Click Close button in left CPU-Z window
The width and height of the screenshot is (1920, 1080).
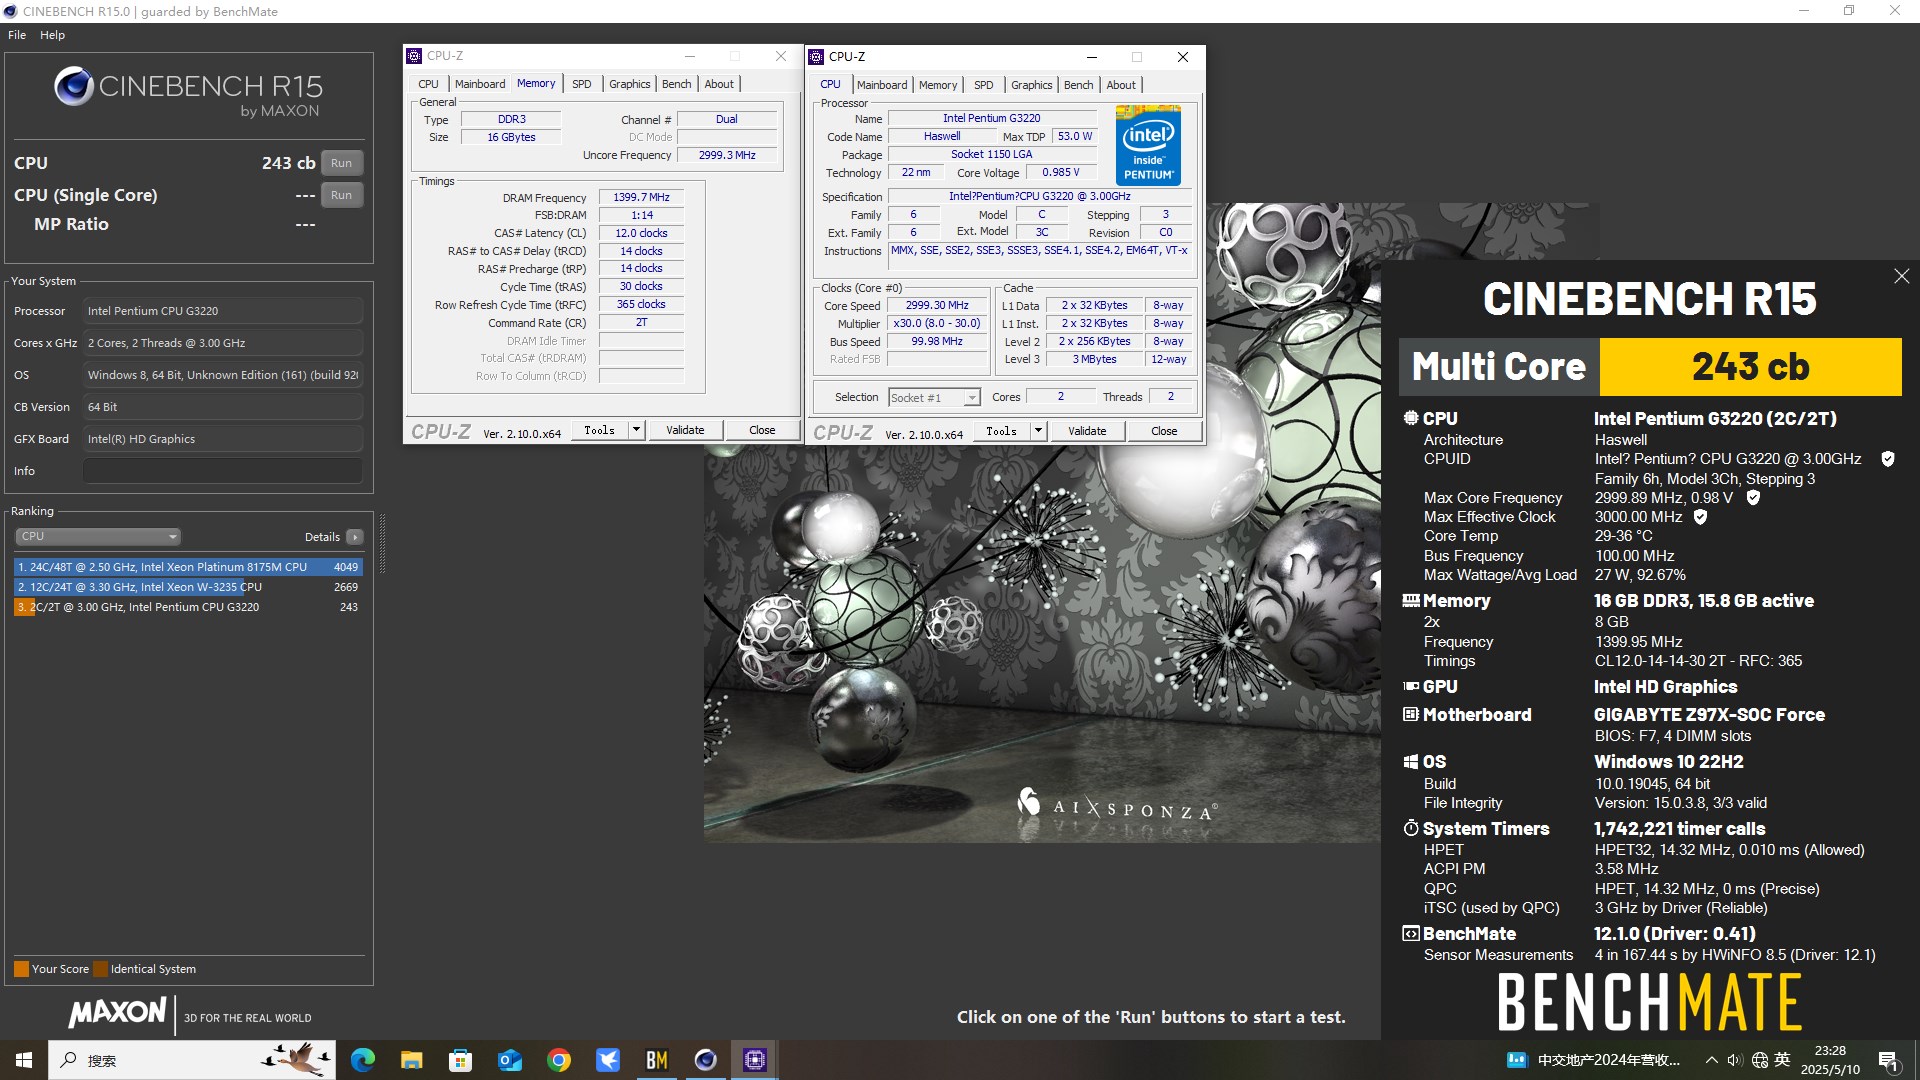(x=762, y=430)
